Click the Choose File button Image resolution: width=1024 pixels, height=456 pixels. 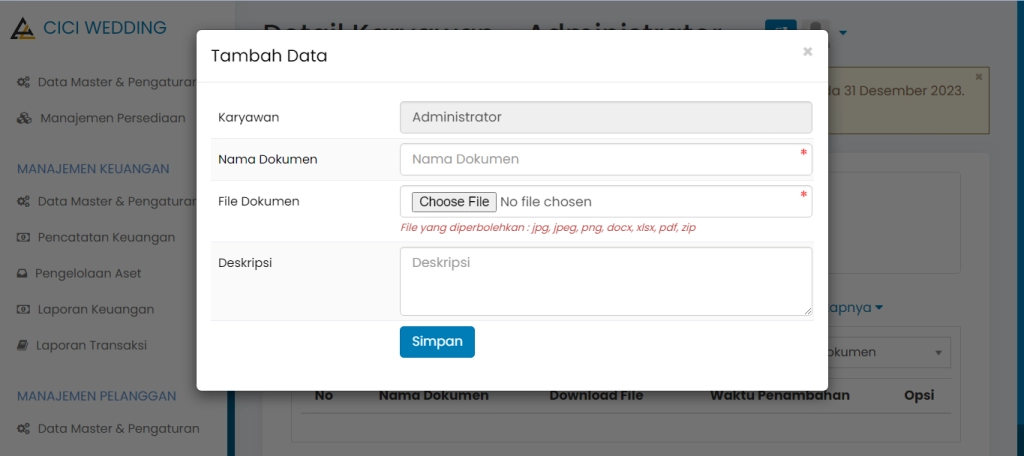454,202
